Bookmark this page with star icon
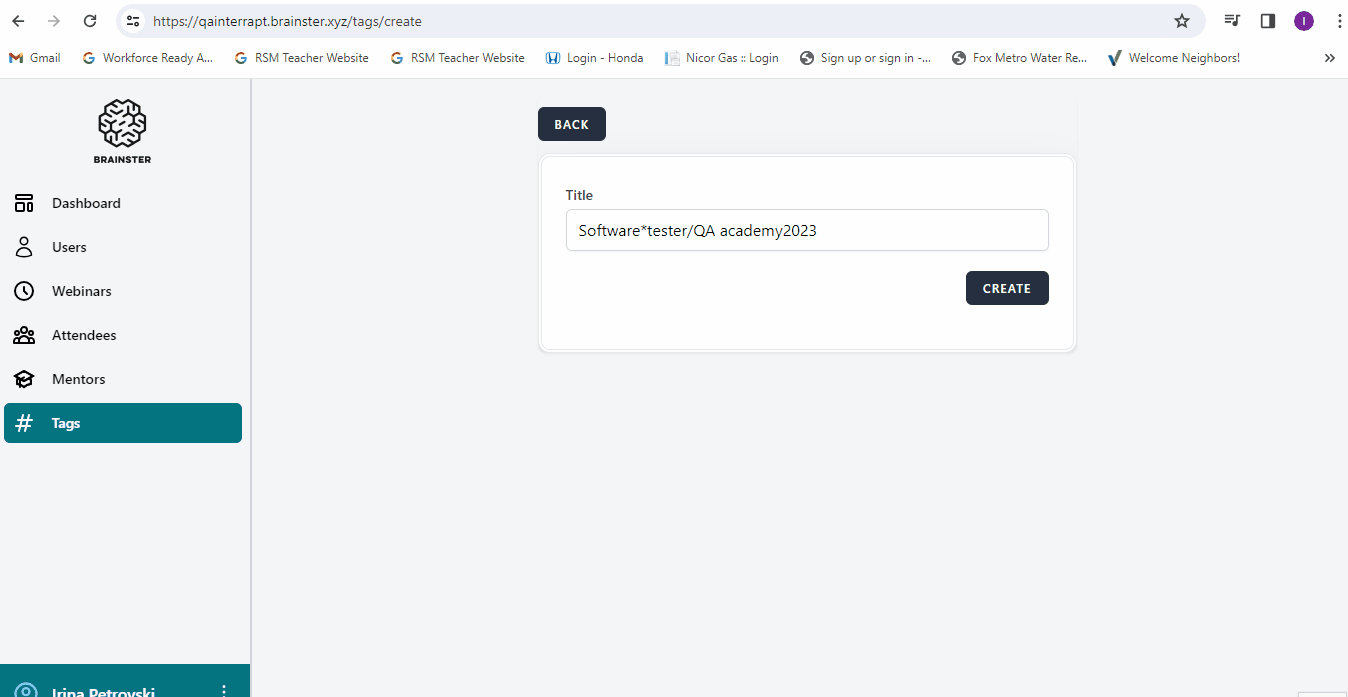 coord(1181,21)
